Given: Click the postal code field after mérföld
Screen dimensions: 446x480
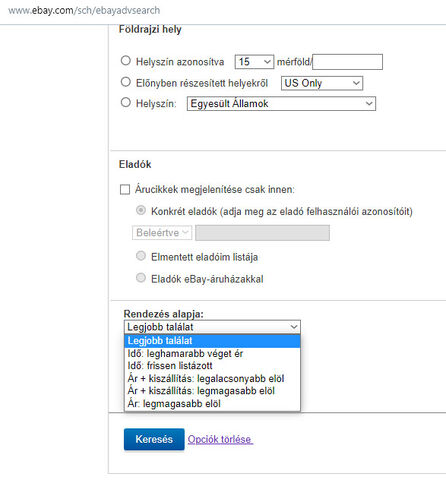Looking at the screenshot, I should pyautogui.click(x=347, y=62).
